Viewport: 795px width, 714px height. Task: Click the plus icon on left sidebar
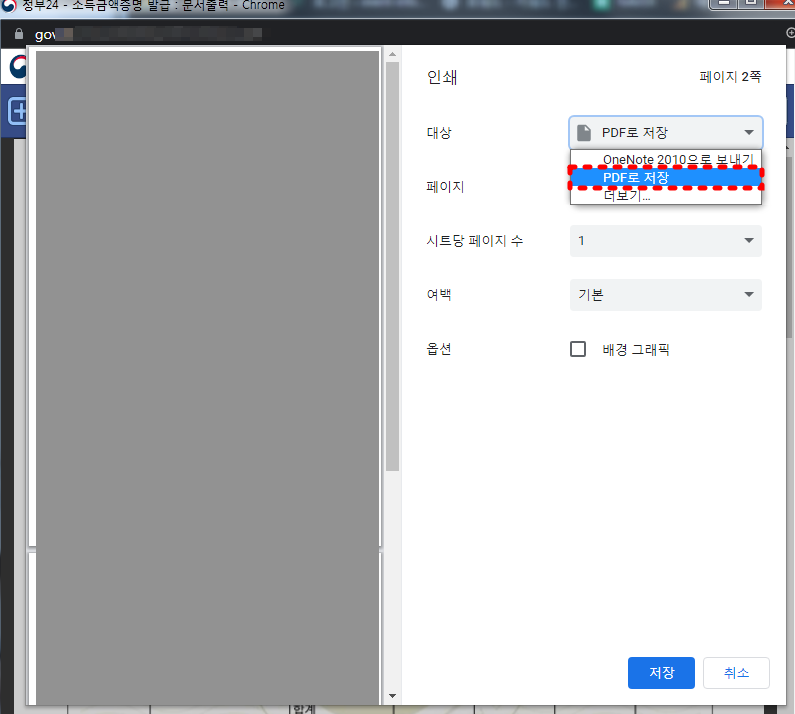pos(18,111)
